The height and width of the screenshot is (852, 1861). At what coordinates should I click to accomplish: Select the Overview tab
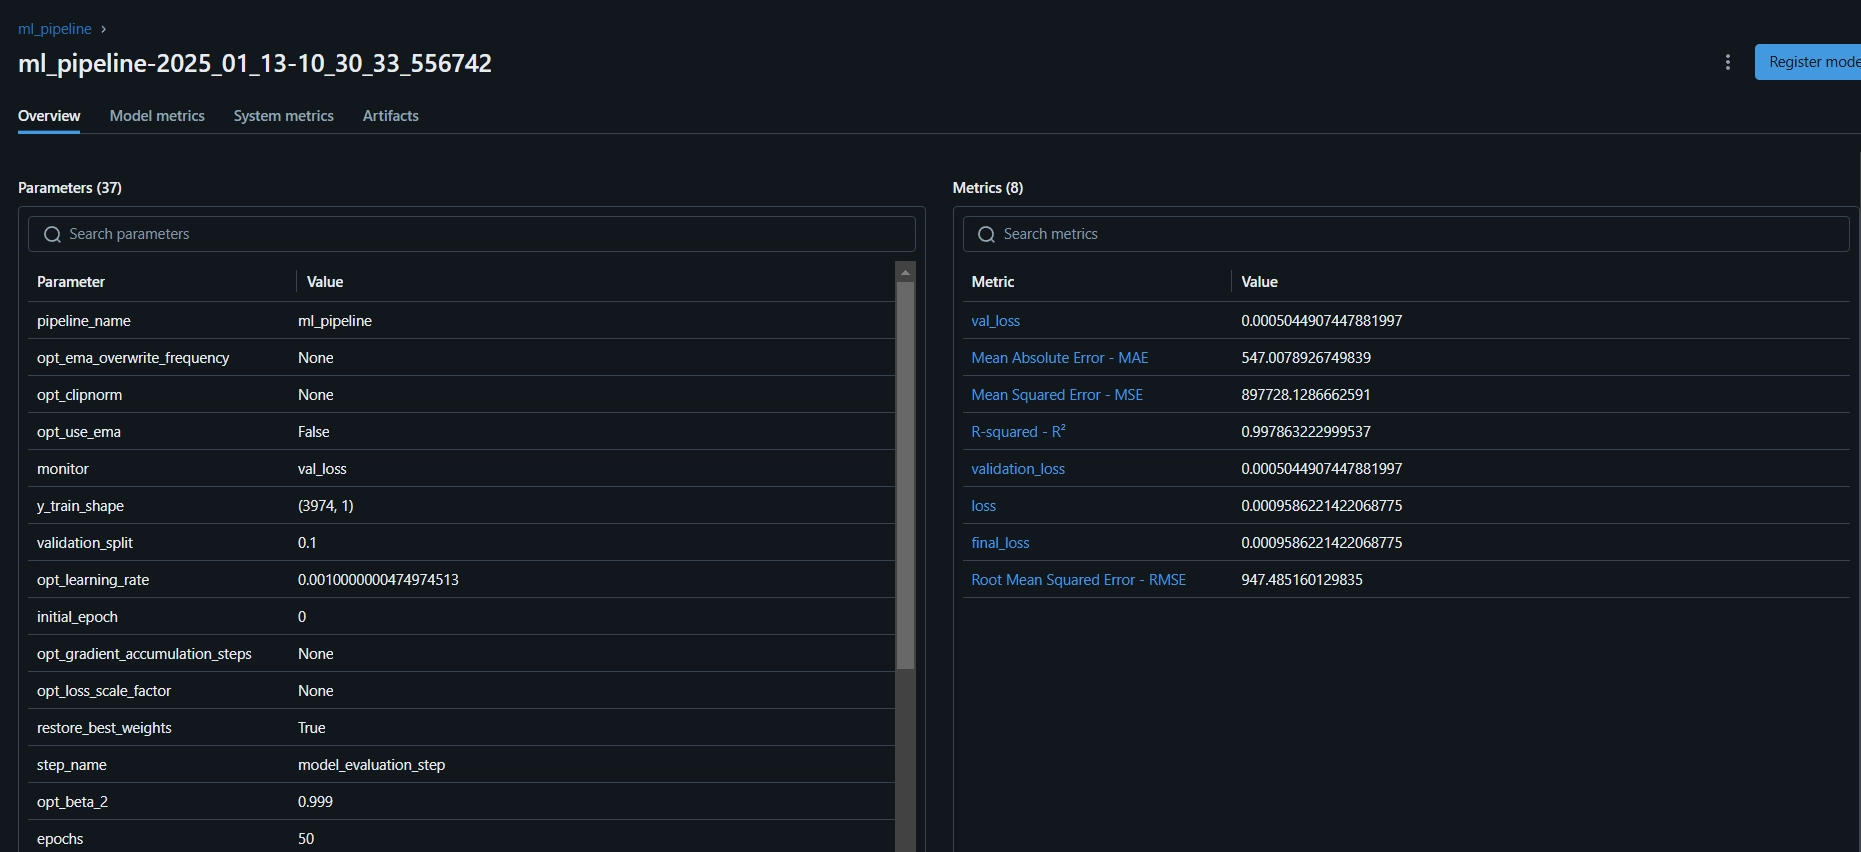[x=49, y=116]
